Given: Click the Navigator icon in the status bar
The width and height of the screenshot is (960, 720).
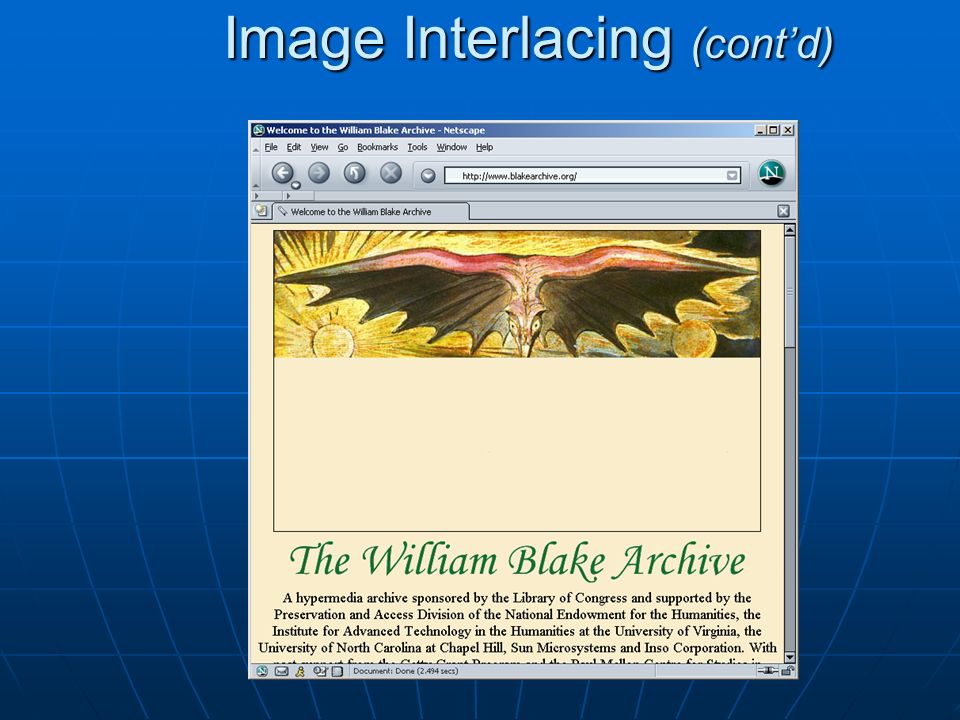Looking at the screenshot, I should pyautogui.click(x=262, y=671).
